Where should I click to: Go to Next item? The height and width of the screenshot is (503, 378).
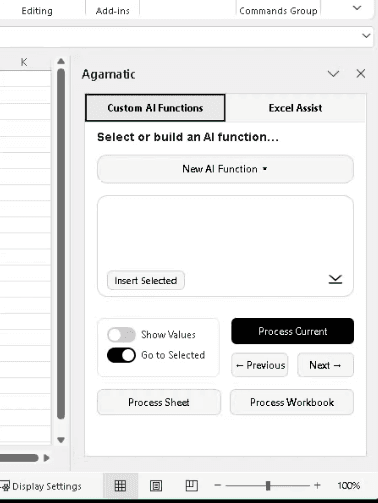click(x=325, y=365)
